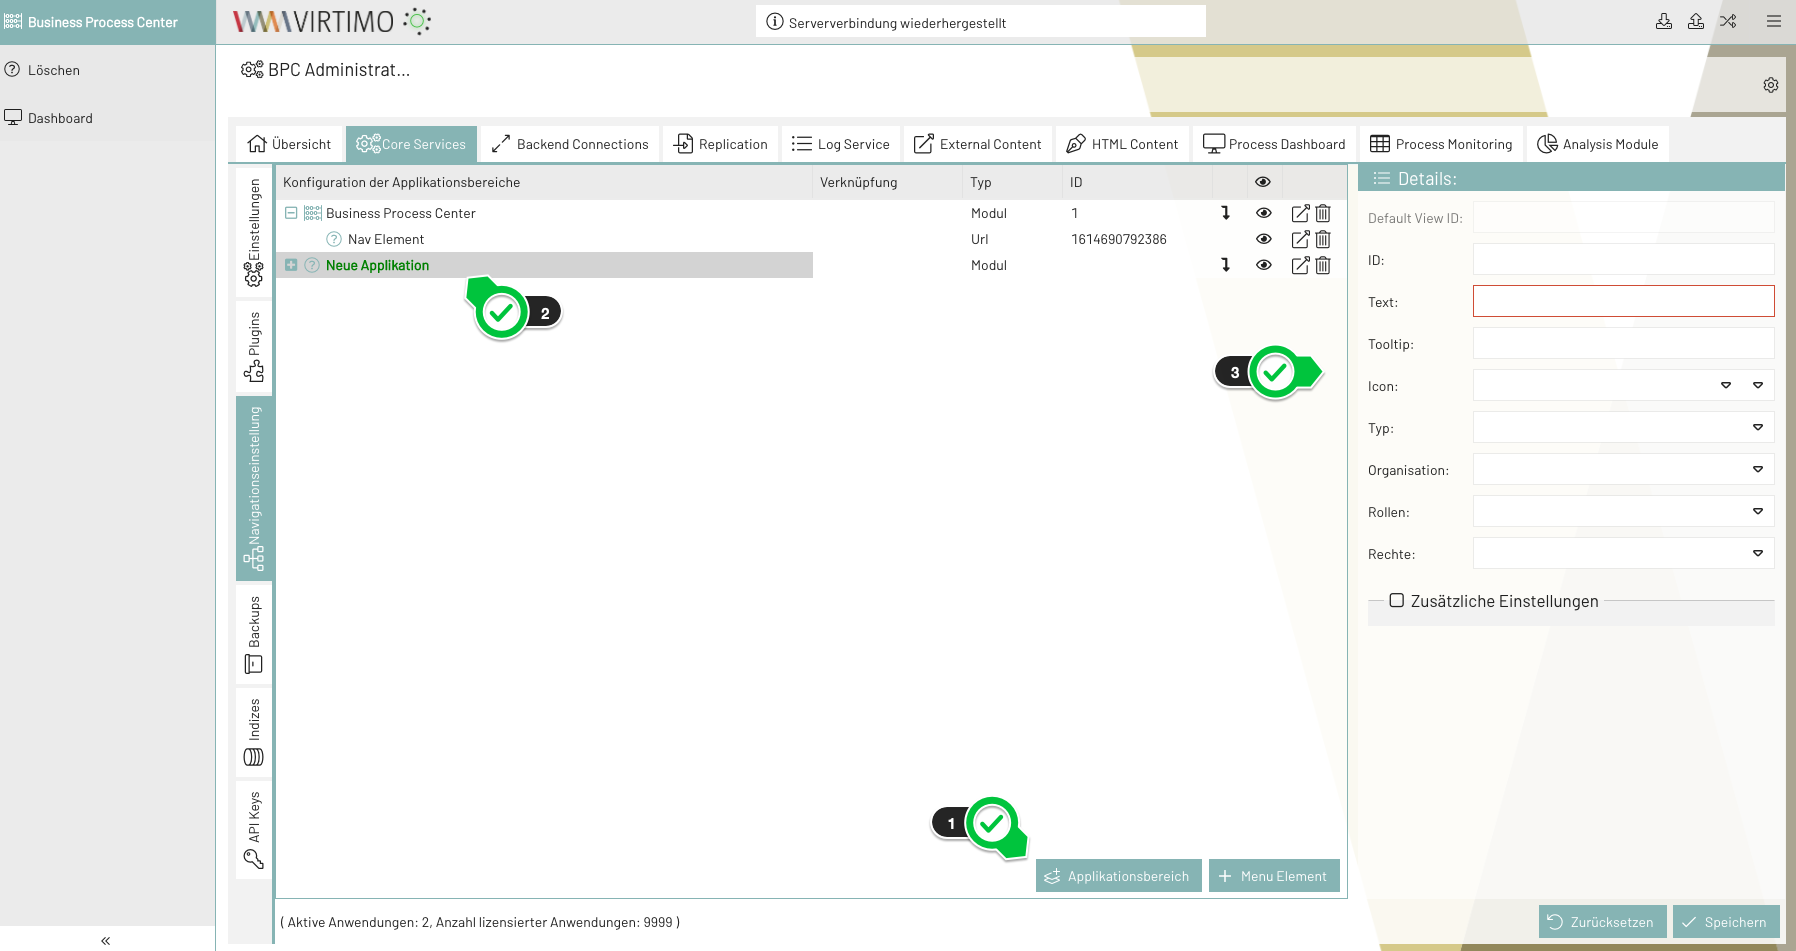Collapse the Business Process Center tree node
The image size is (1796, 951).
click(291, 213)
